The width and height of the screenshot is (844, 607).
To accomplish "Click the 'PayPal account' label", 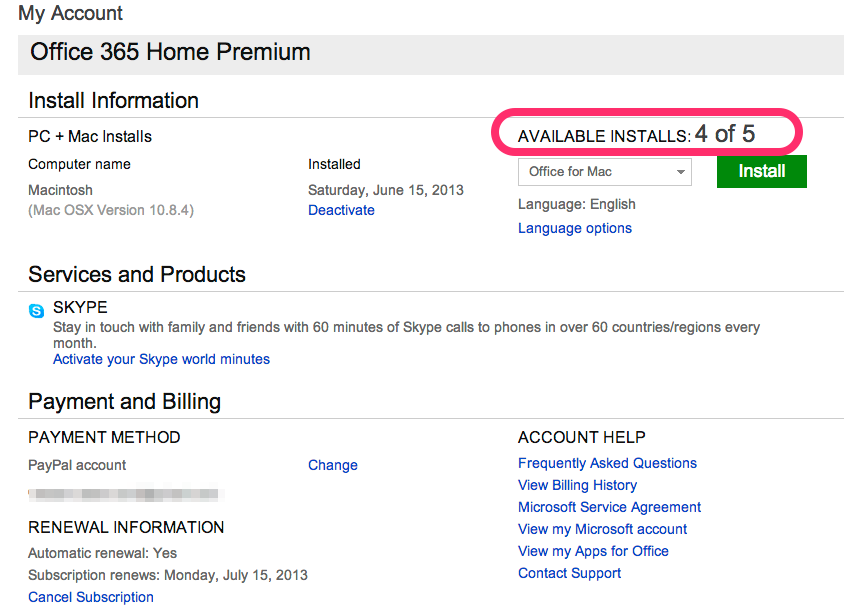I will pyautogui.click(x=77, y=465).
